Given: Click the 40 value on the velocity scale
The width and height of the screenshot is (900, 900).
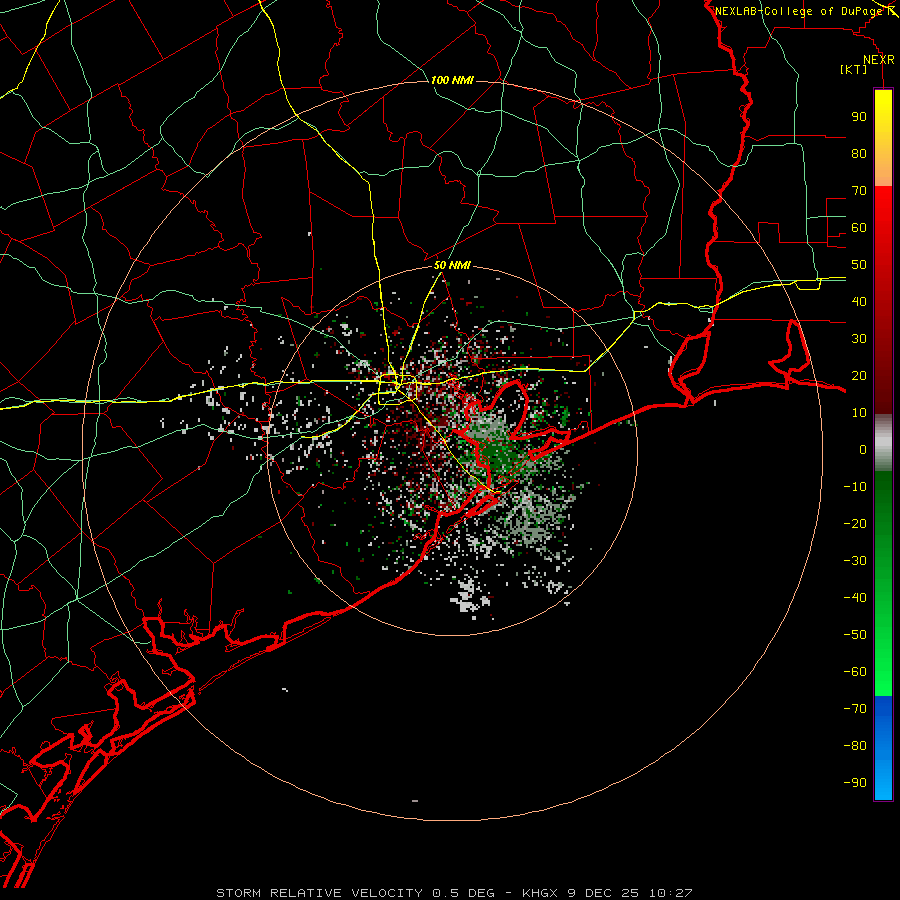Looking at the screenshot, I should pos(859,301).
